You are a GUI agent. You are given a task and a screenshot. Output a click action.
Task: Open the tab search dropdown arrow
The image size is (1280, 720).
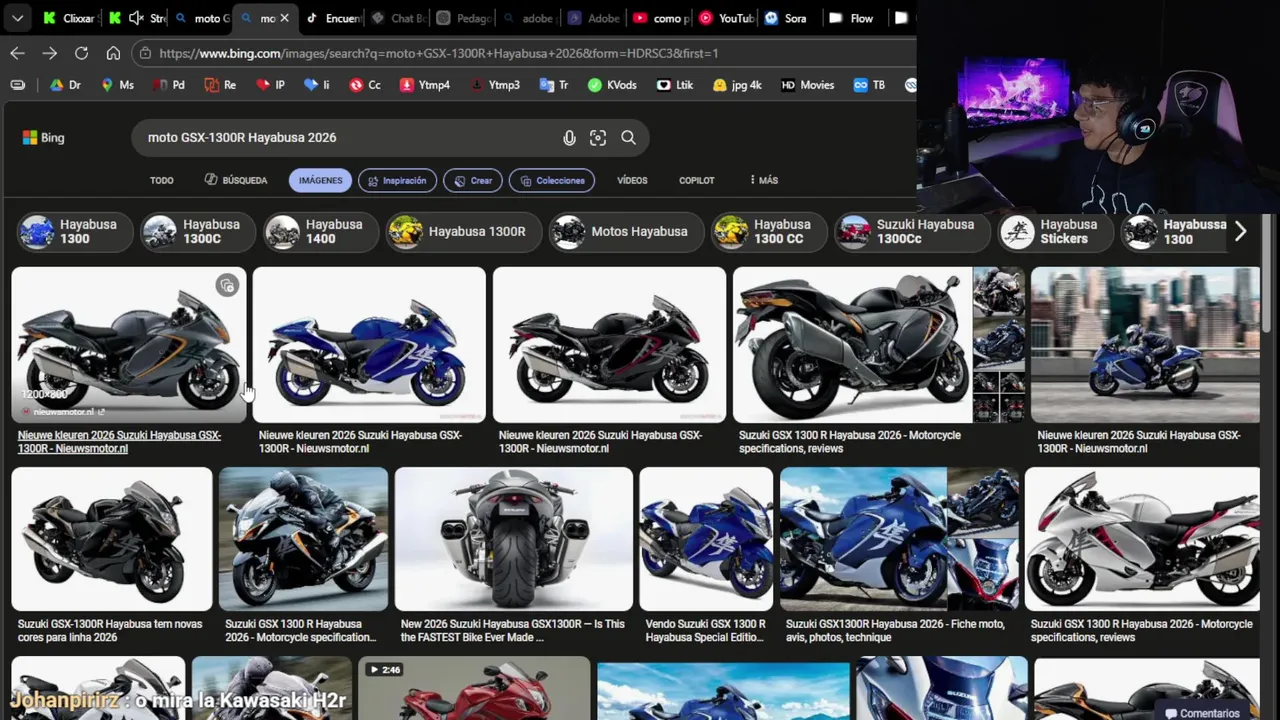(x=17, y=18)
